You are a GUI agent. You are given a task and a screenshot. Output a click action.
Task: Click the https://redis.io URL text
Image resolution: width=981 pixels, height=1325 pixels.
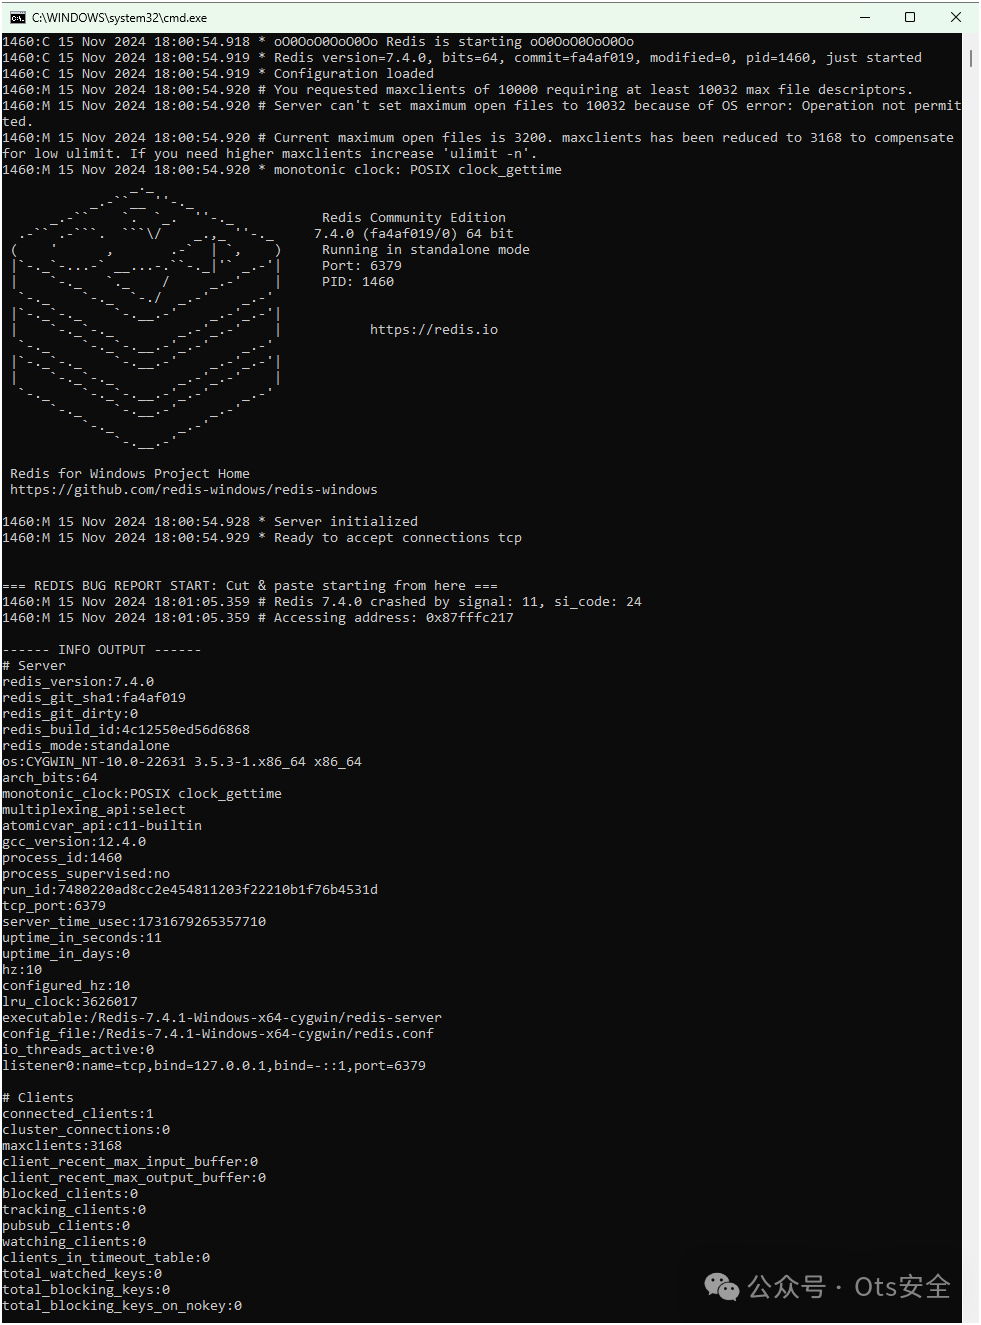coord(434,330)
